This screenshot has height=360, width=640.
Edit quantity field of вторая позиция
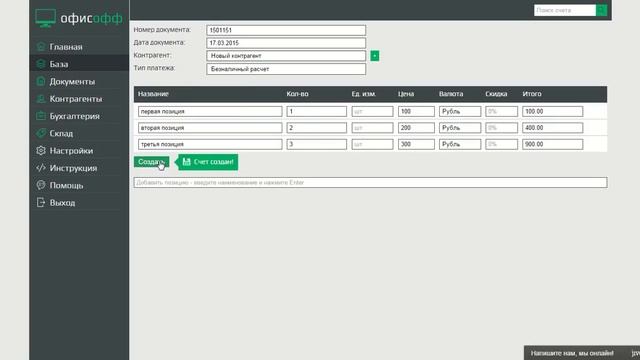317,128
